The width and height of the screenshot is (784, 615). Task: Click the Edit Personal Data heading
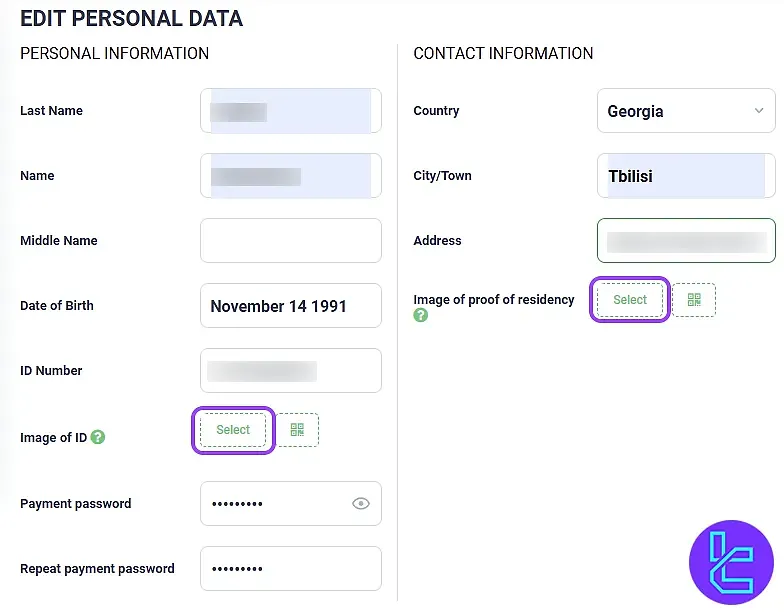coord(131,18)
